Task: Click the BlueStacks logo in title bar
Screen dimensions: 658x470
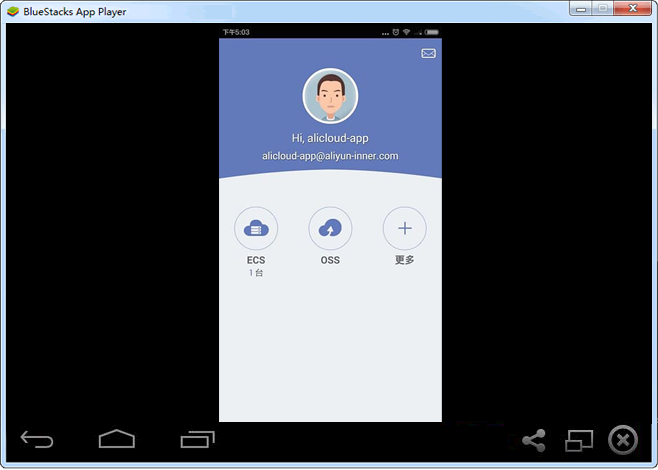Action: coord(12,11)
